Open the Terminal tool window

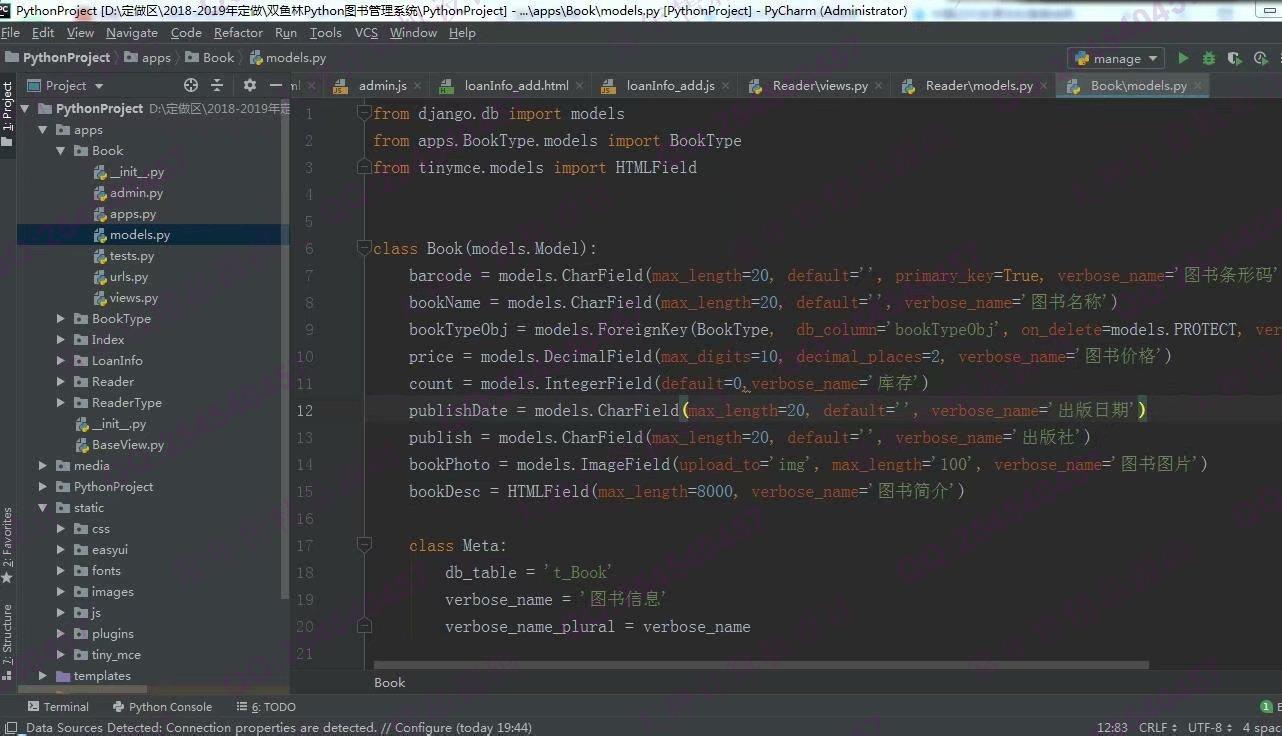point(57,707)
